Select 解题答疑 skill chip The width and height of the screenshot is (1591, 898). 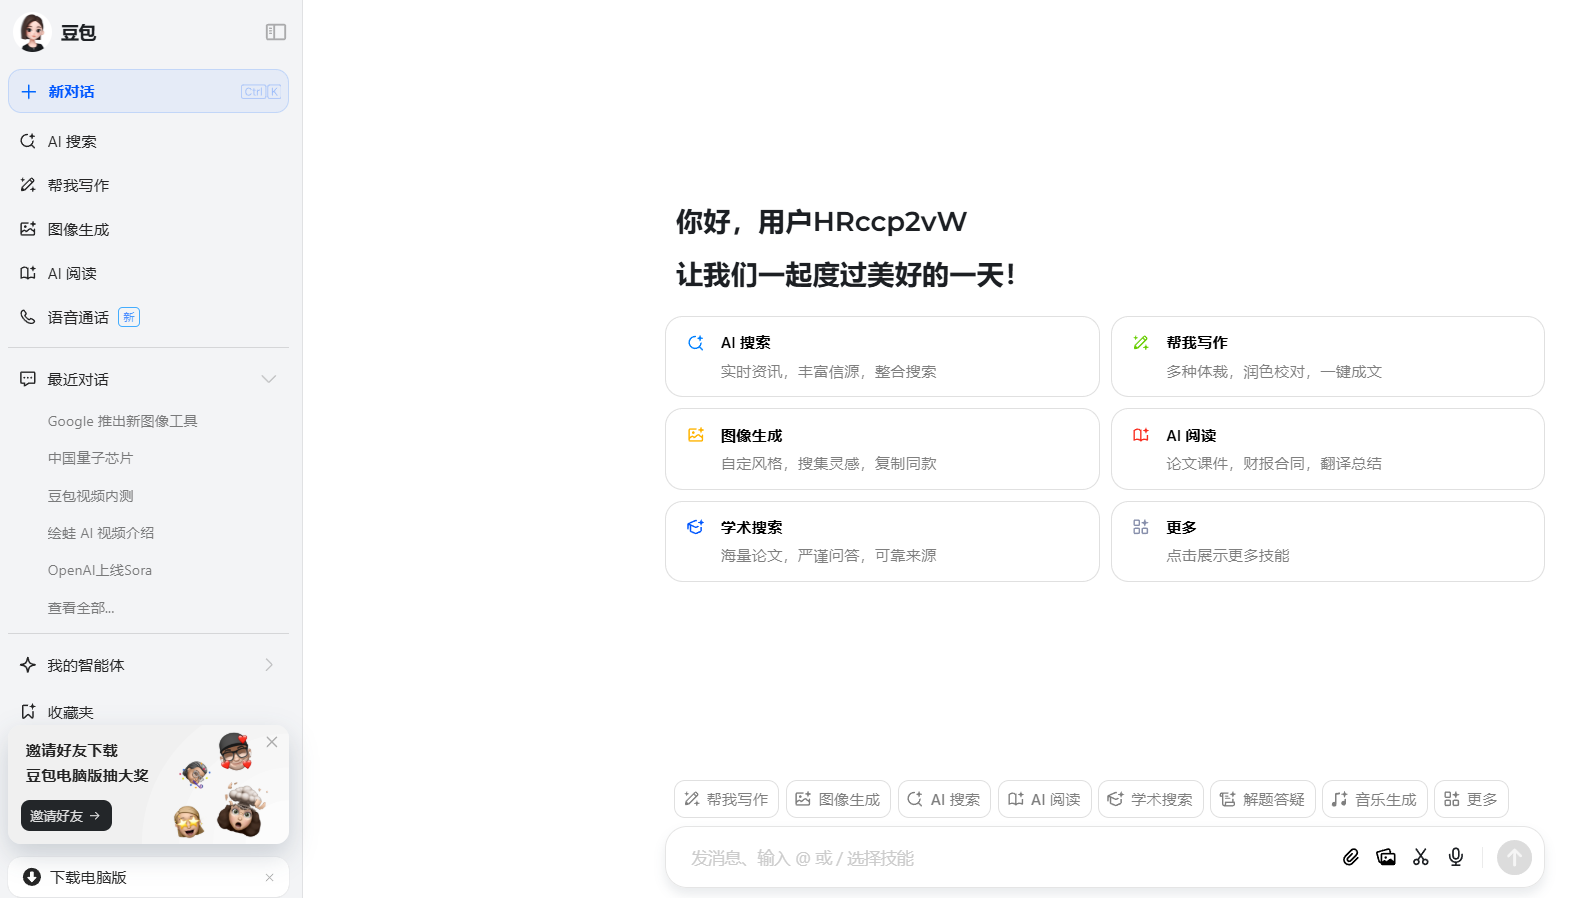click(1262, 799)
